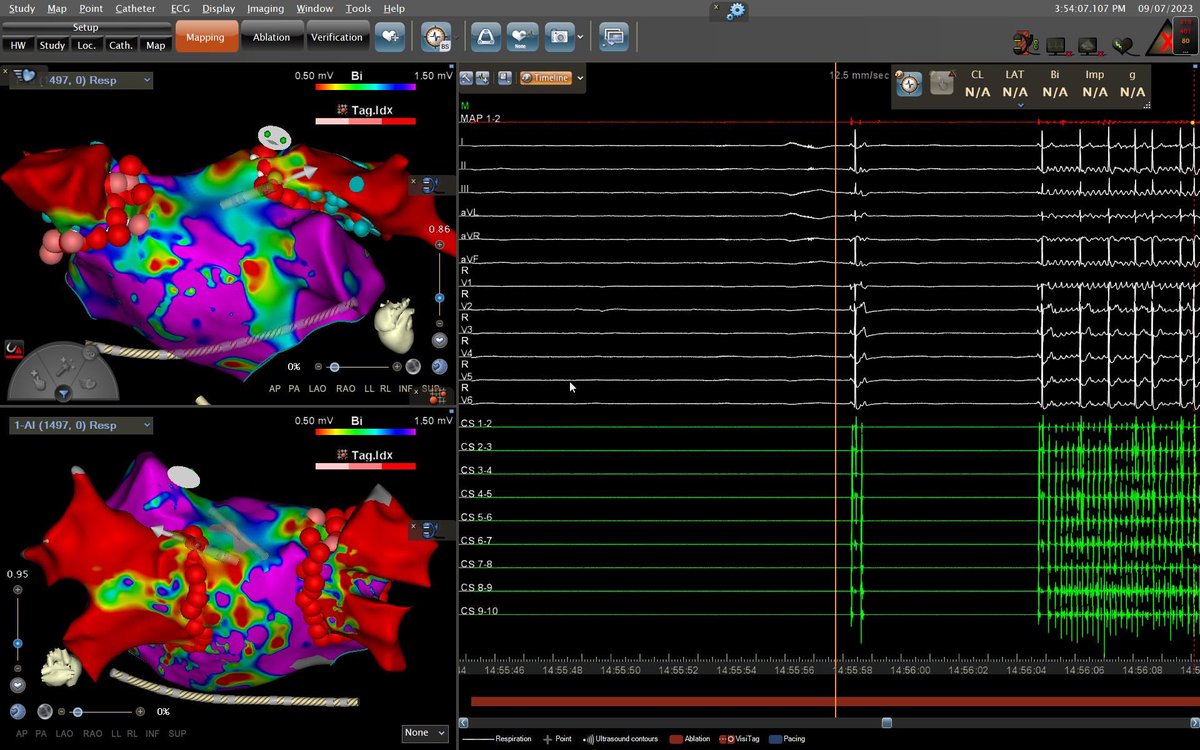
Task: Select the LAO view on the upper map
Action: click(318, 388)
